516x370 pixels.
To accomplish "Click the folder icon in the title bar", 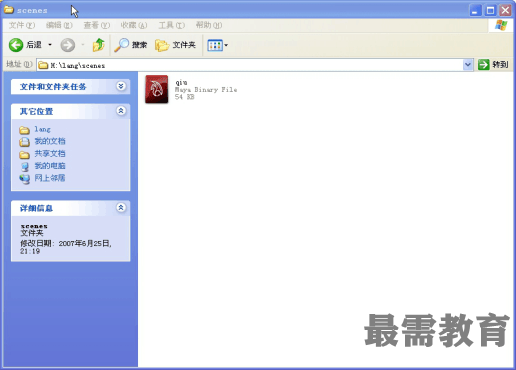I will click(x=9, y=10).
